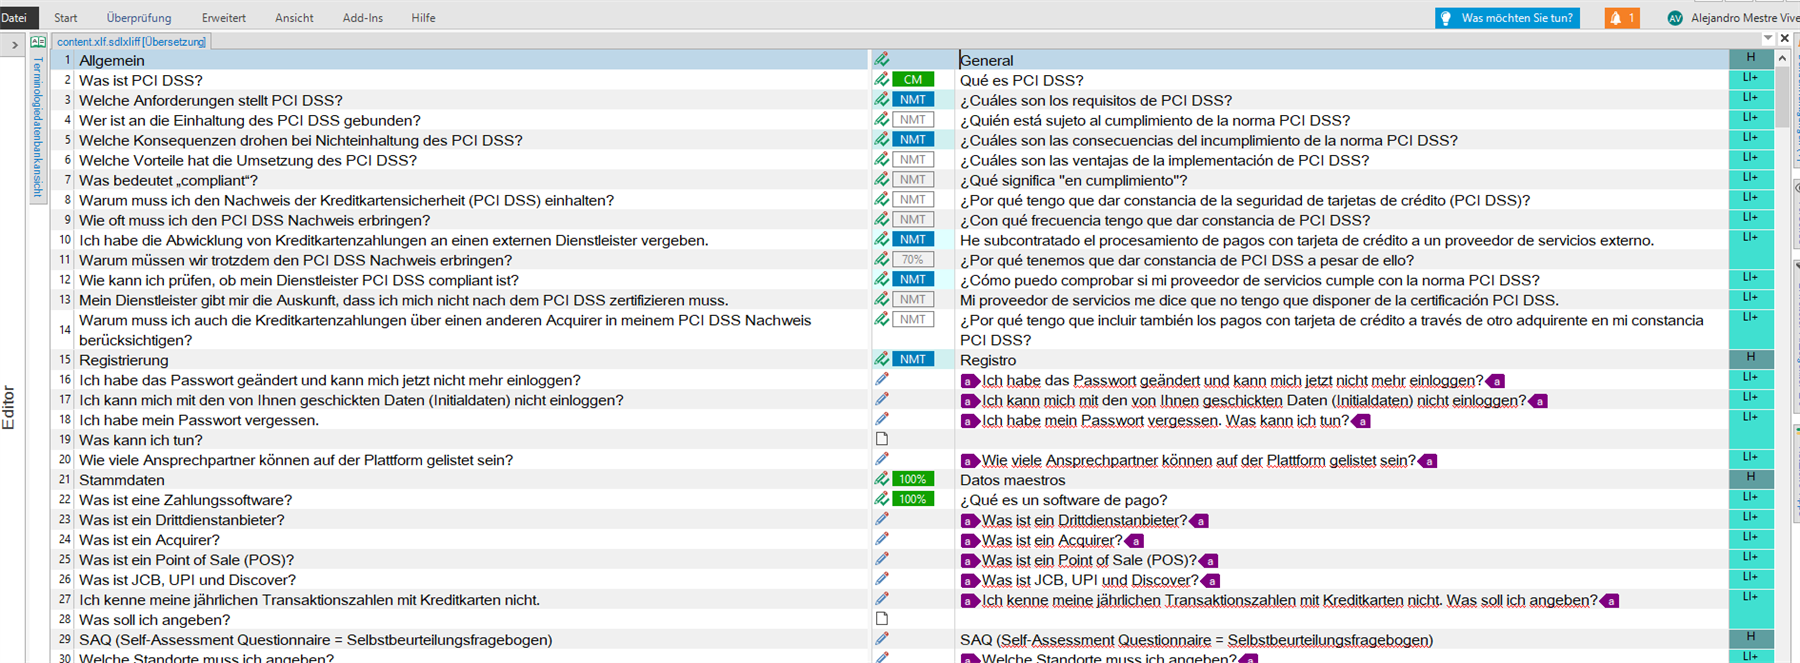
Task: Open the Datei menu
Action: coord(15,18)
